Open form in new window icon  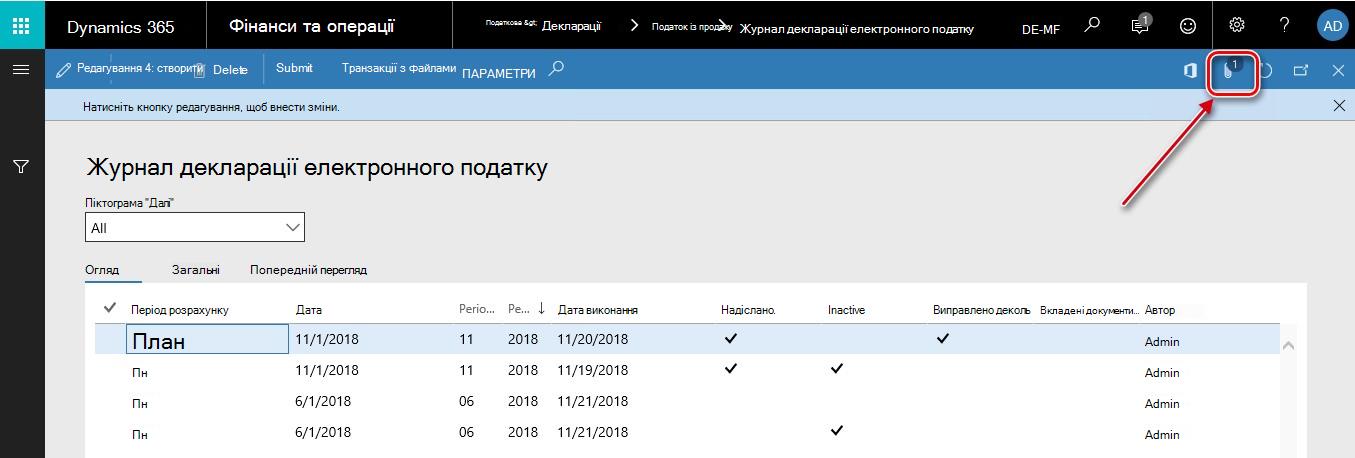click(1301, 71)
